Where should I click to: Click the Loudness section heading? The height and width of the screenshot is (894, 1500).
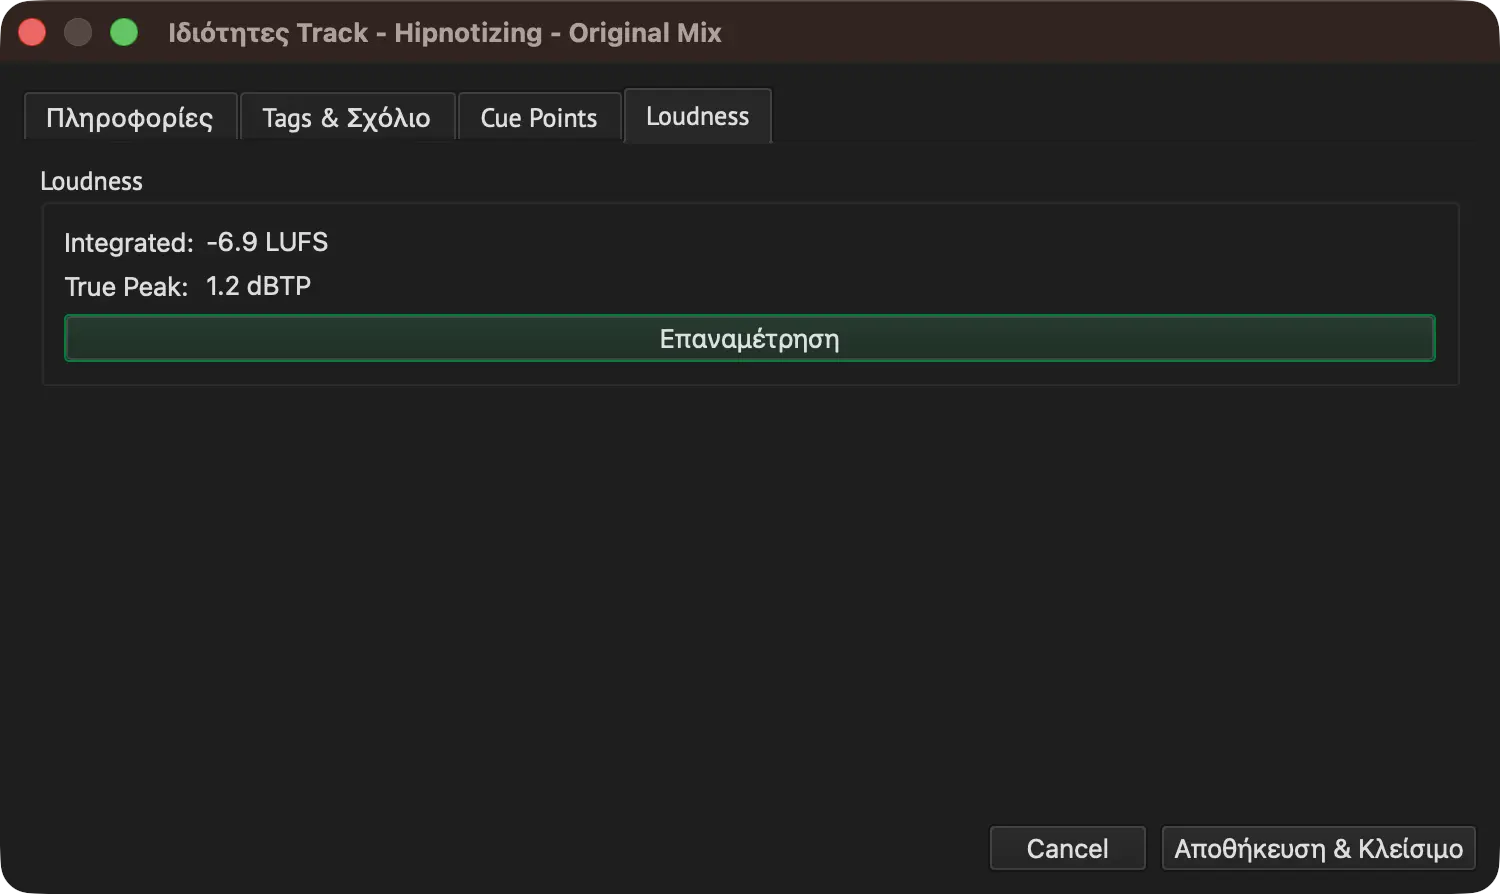coord(91,181)
